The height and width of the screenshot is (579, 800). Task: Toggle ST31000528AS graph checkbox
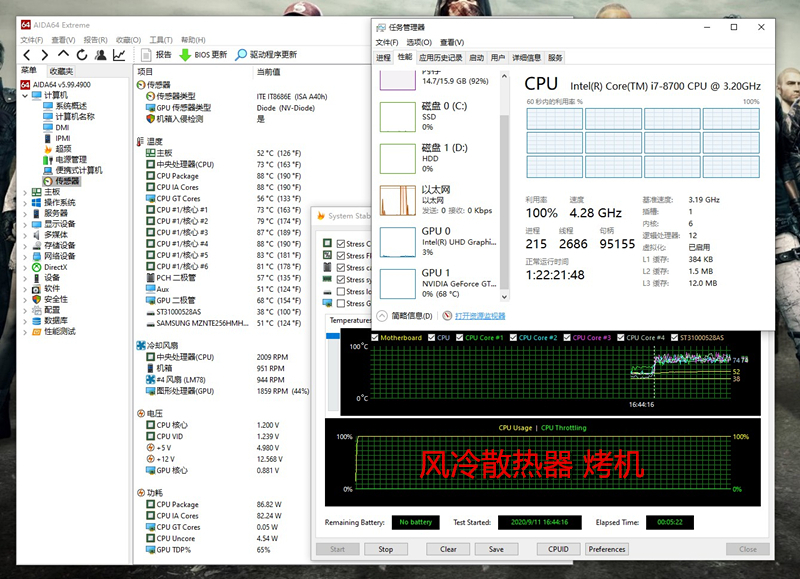(674, 338)
